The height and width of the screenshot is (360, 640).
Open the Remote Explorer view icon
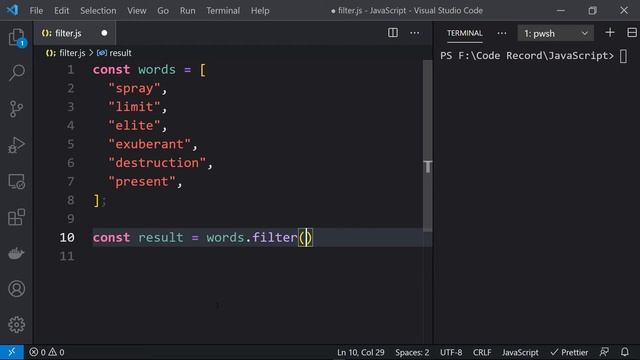(x=16, y=181)
